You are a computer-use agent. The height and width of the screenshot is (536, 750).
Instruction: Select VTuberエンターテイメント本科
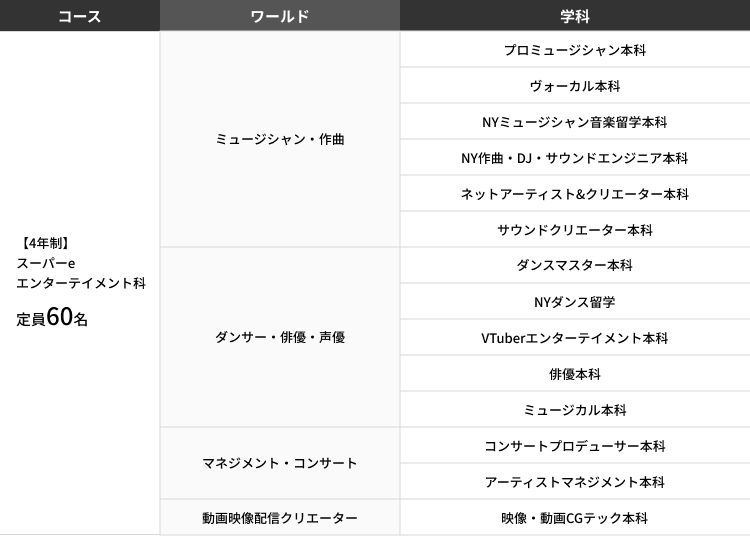tap(575, 338)
